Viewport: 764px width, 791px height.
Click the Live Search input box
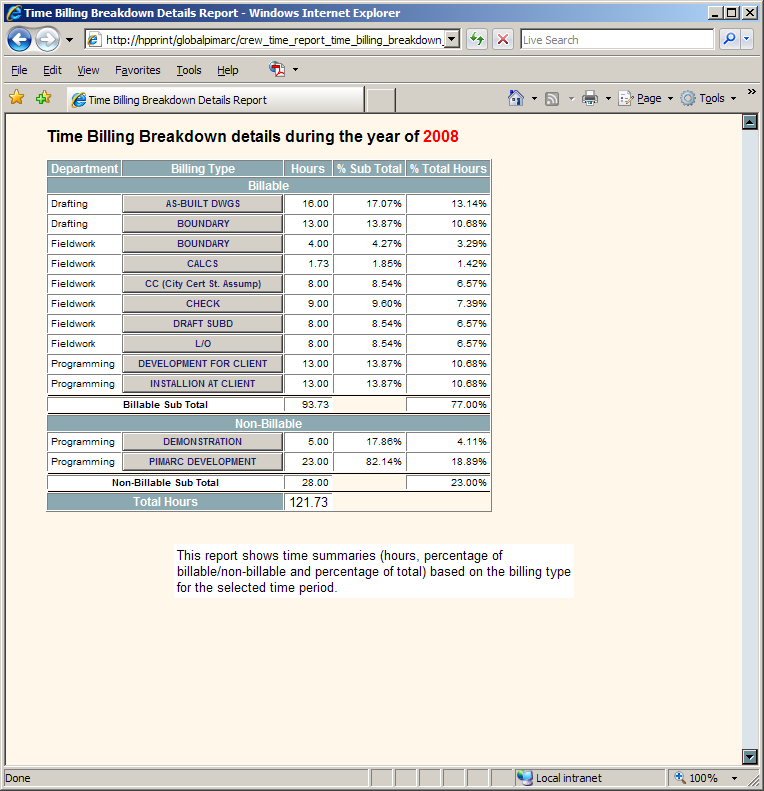coord(617,40)
